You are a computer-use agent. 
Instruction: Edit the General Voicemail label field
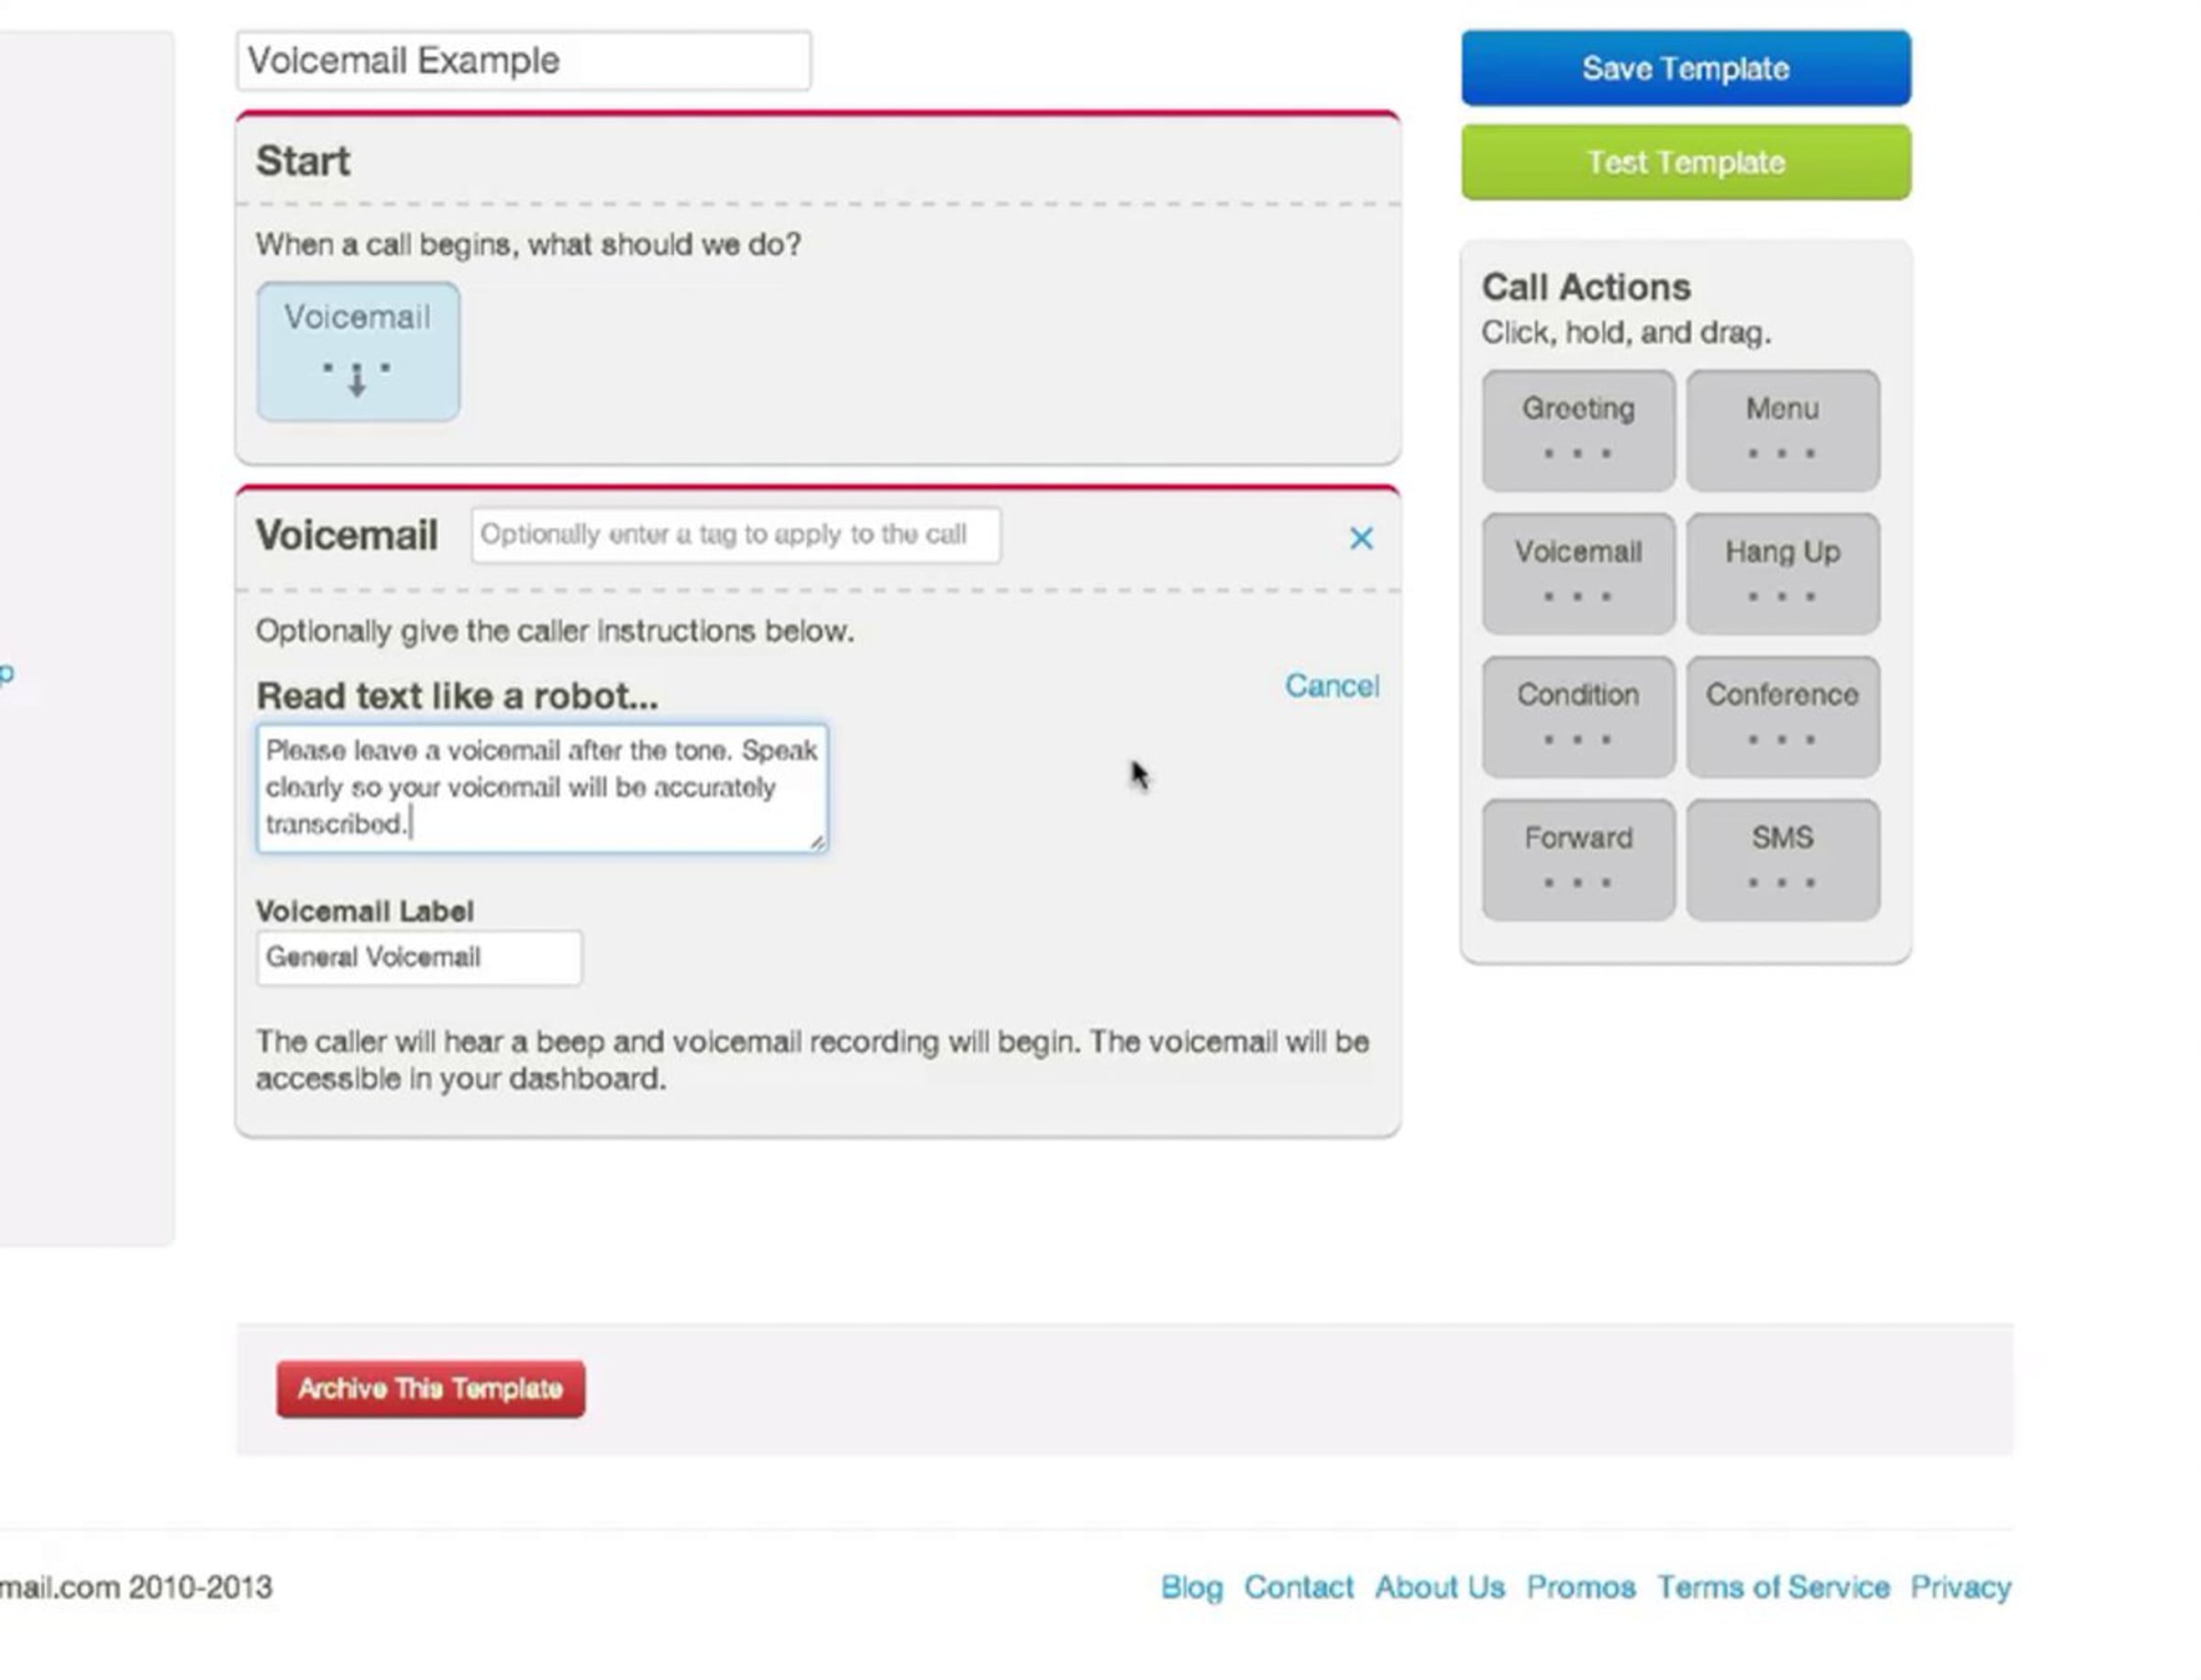419,958
